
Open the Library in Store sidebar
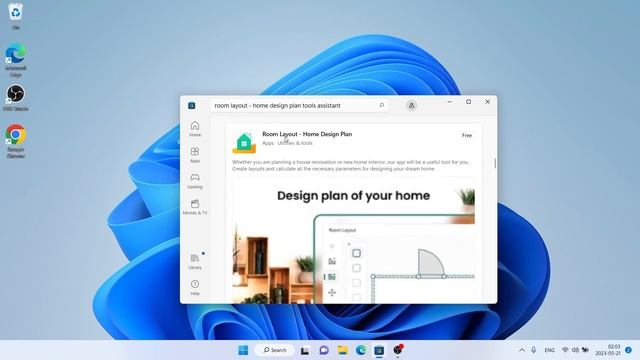pos(195,262)
